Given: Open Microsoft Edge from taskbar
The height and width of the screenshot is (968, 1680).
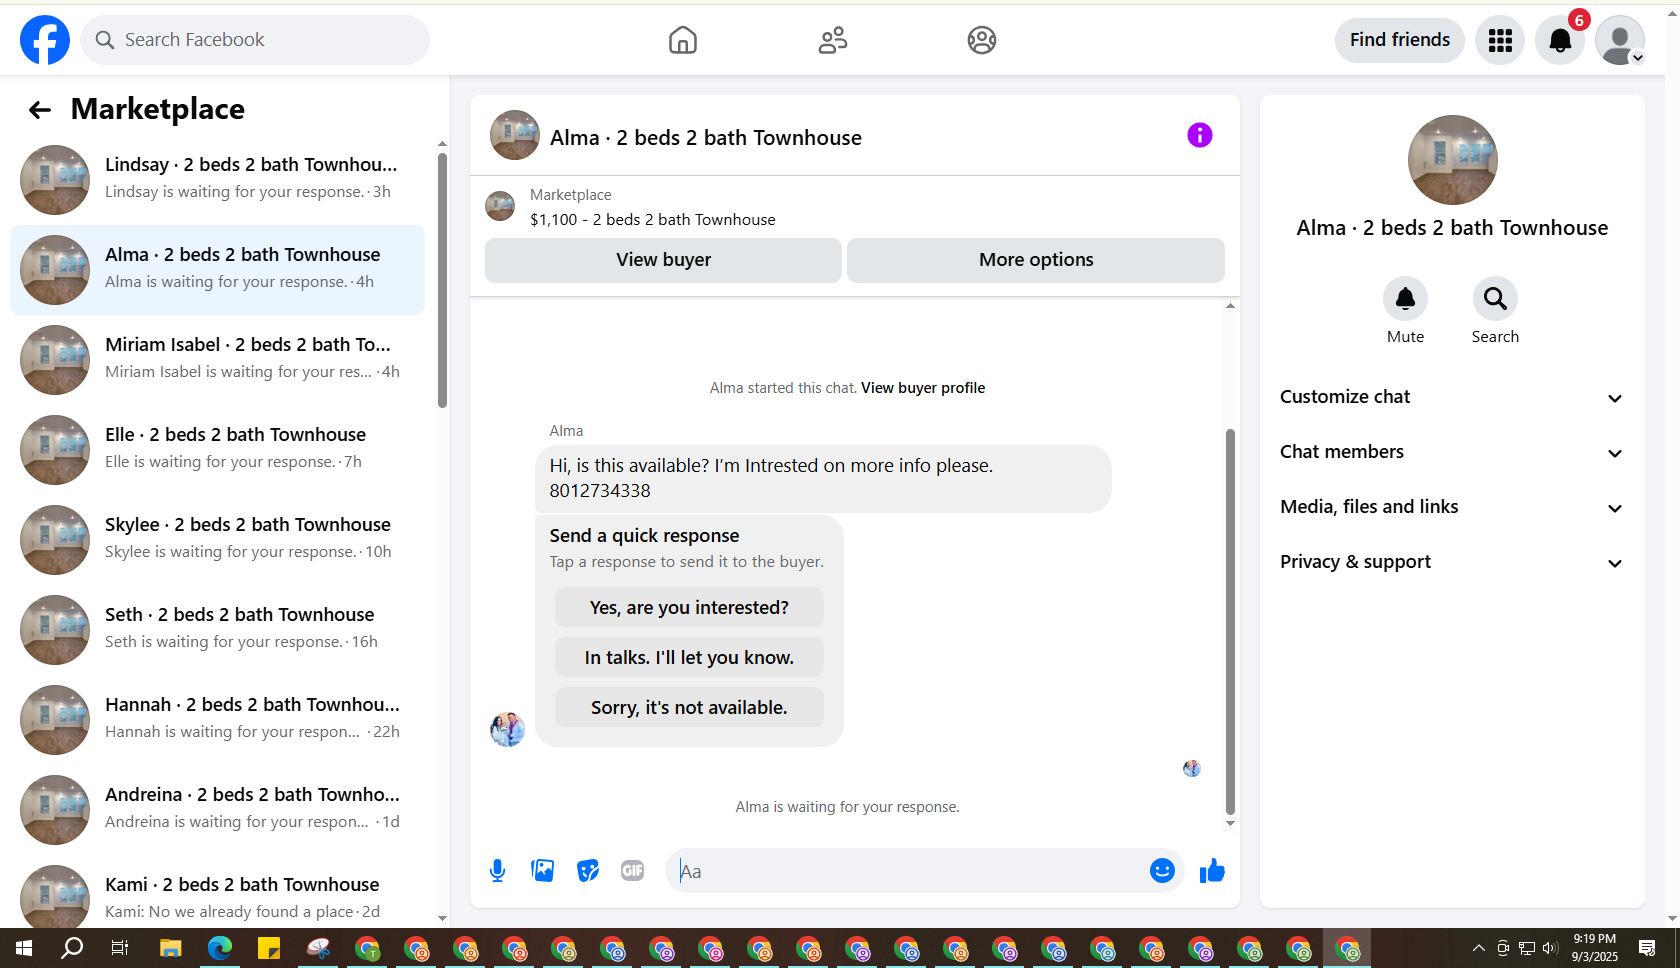Looking at the screenshot, I should click(219, 948).
